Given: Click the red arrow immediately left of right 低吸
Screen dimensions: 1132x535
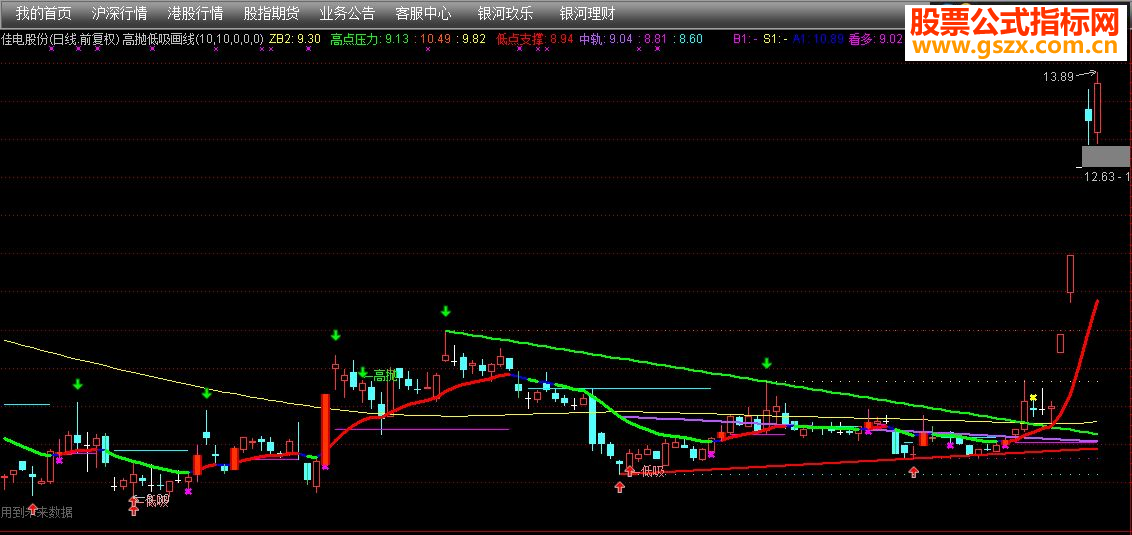Looking at the screenshot, I should 630,471.
